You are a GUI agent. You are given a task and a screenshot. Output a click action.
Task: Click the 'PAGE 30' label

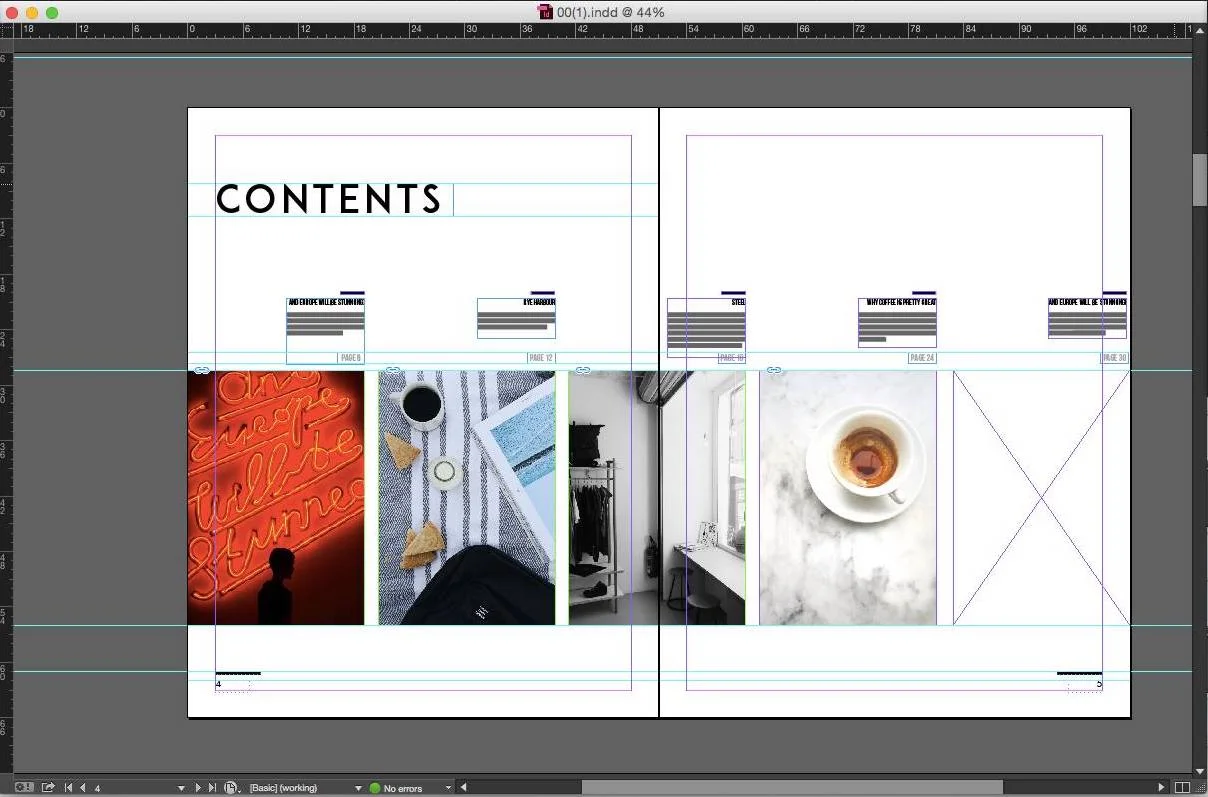coord(1114,358)
